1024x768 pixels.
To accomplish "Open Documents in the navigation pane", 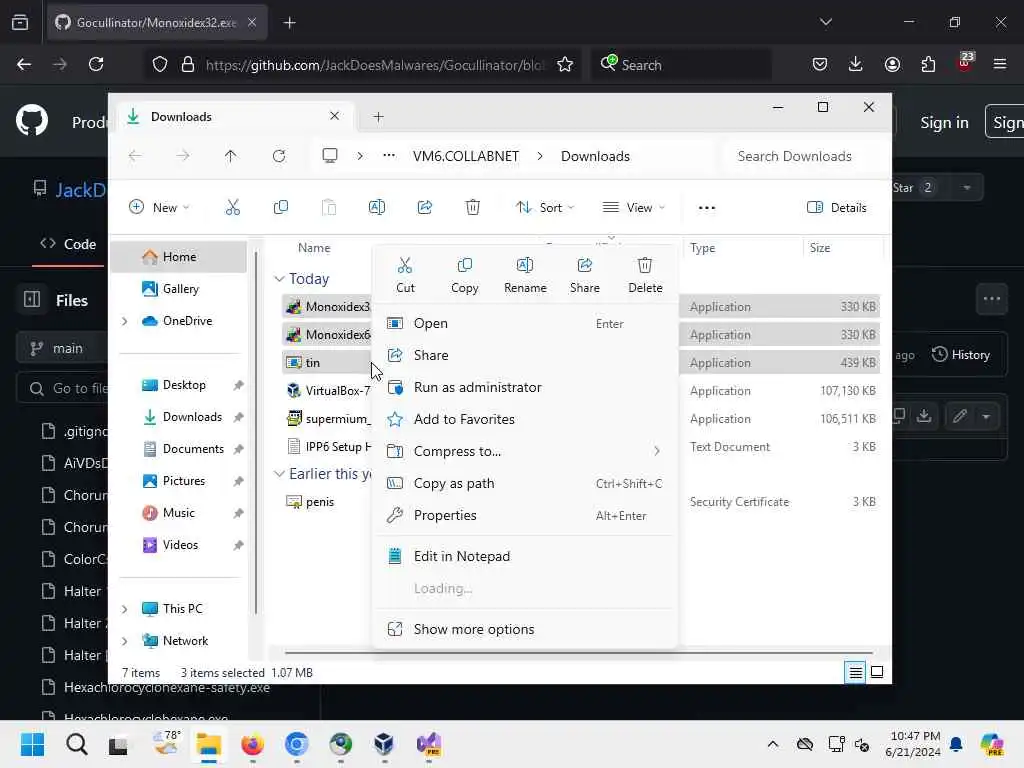I will pos(193,449).
